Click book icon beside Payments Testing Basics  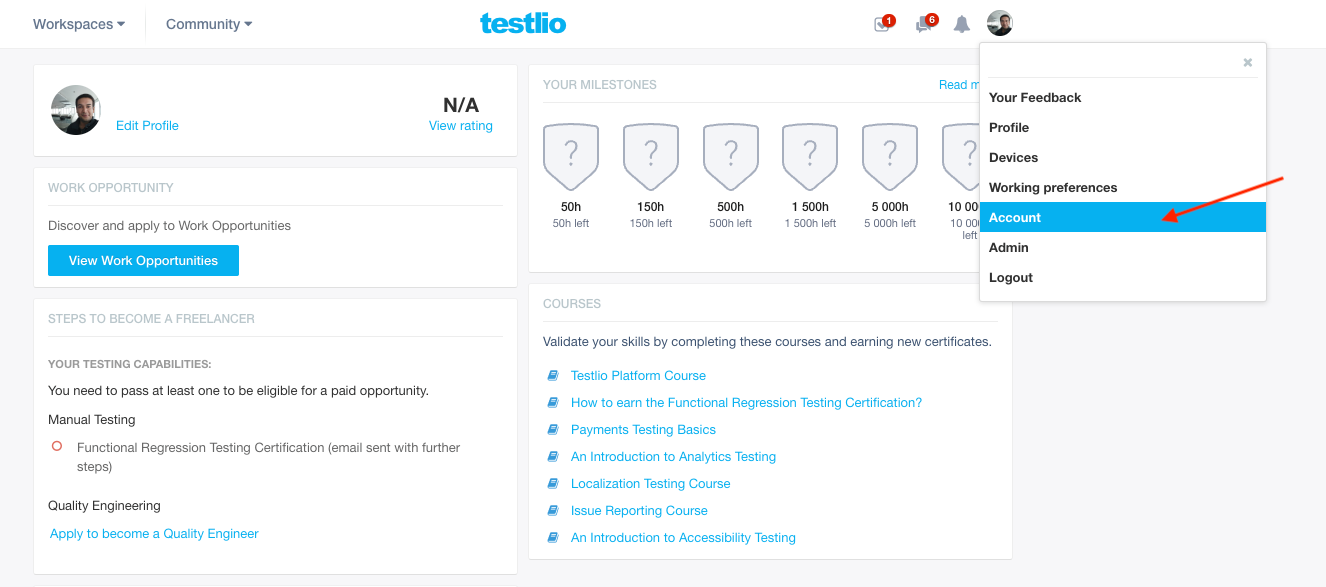(x=552, y=429)
